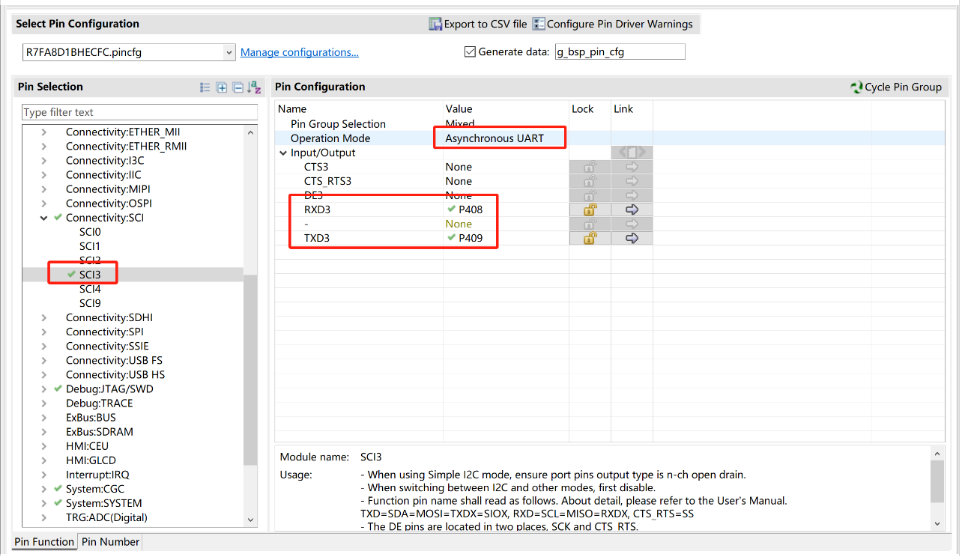Click the lock icon for CTS_RTS3 row
The width and height of the screenshot is (960, 556).
pos(590,181)
